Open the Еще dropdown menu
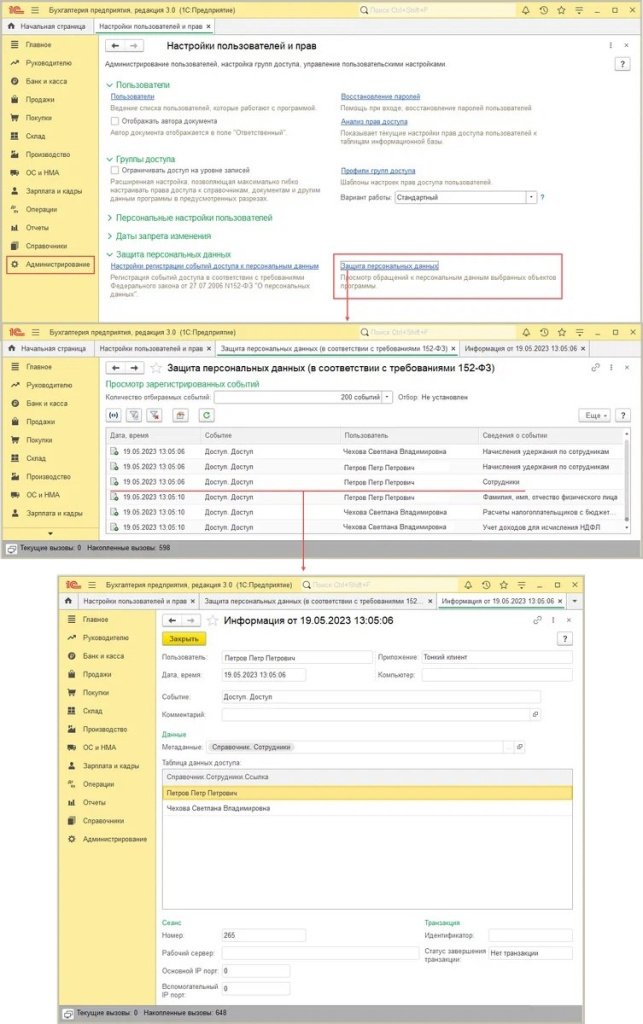The image size is (643, 1024). point(594,414)
